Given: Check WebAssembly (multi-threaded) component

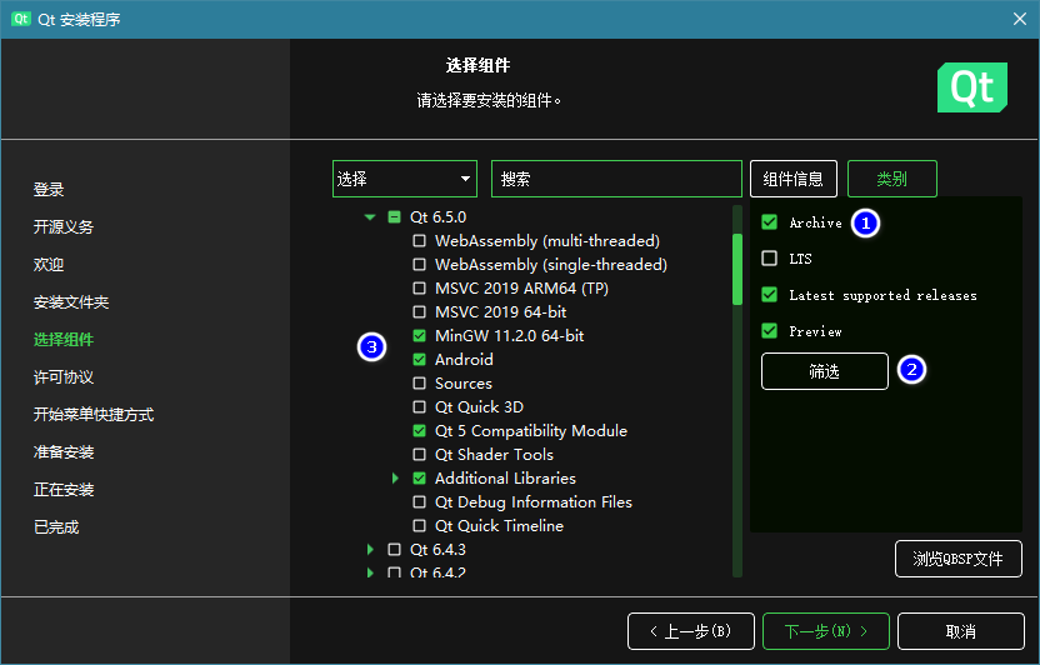Looking at the screenshot, I should (x=419, y=241).
